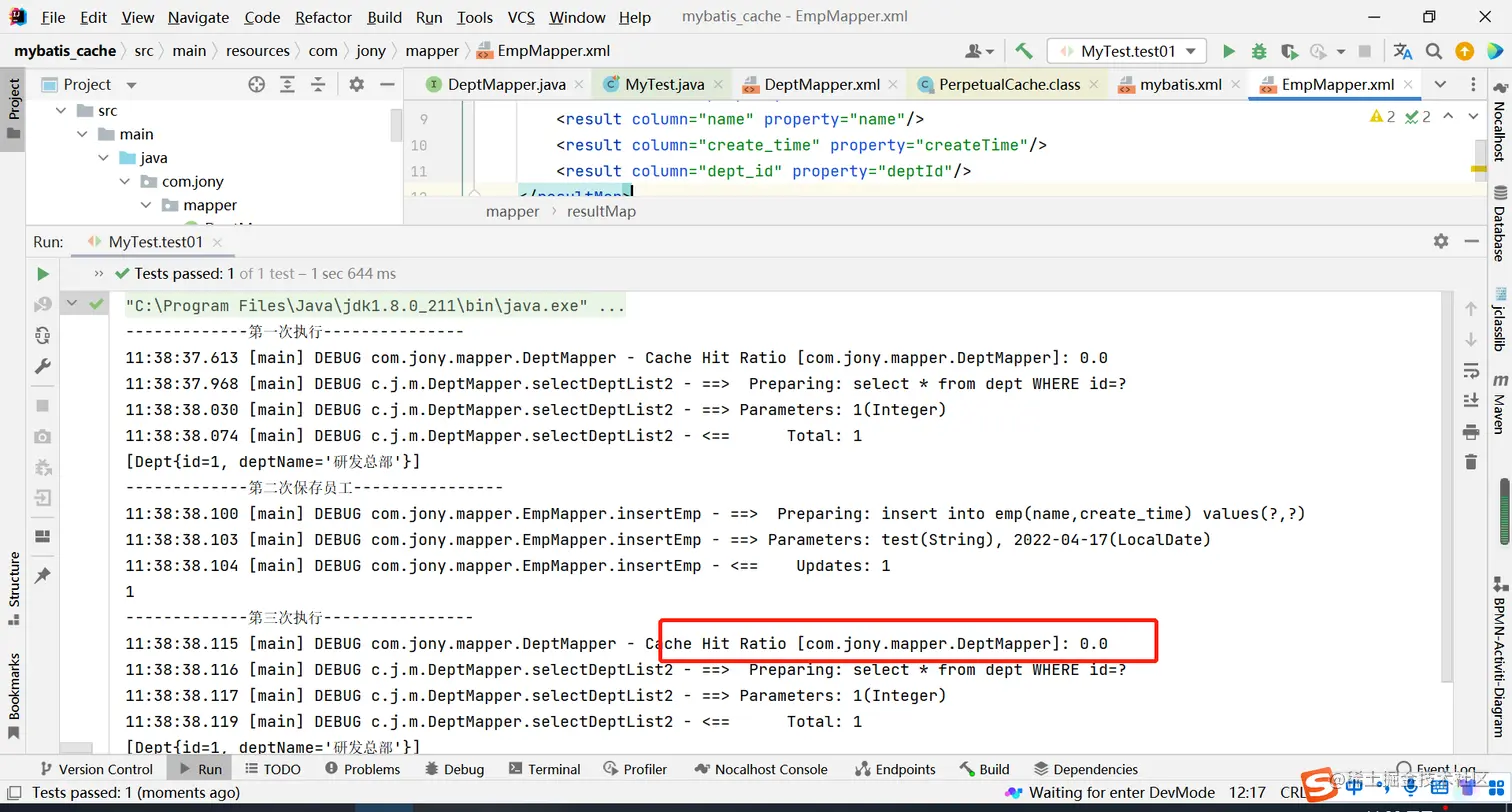Open the Nocalhost Console tool window
Image resolution: width=1512 pixels, height=812 pixels.
click(760, 769)
